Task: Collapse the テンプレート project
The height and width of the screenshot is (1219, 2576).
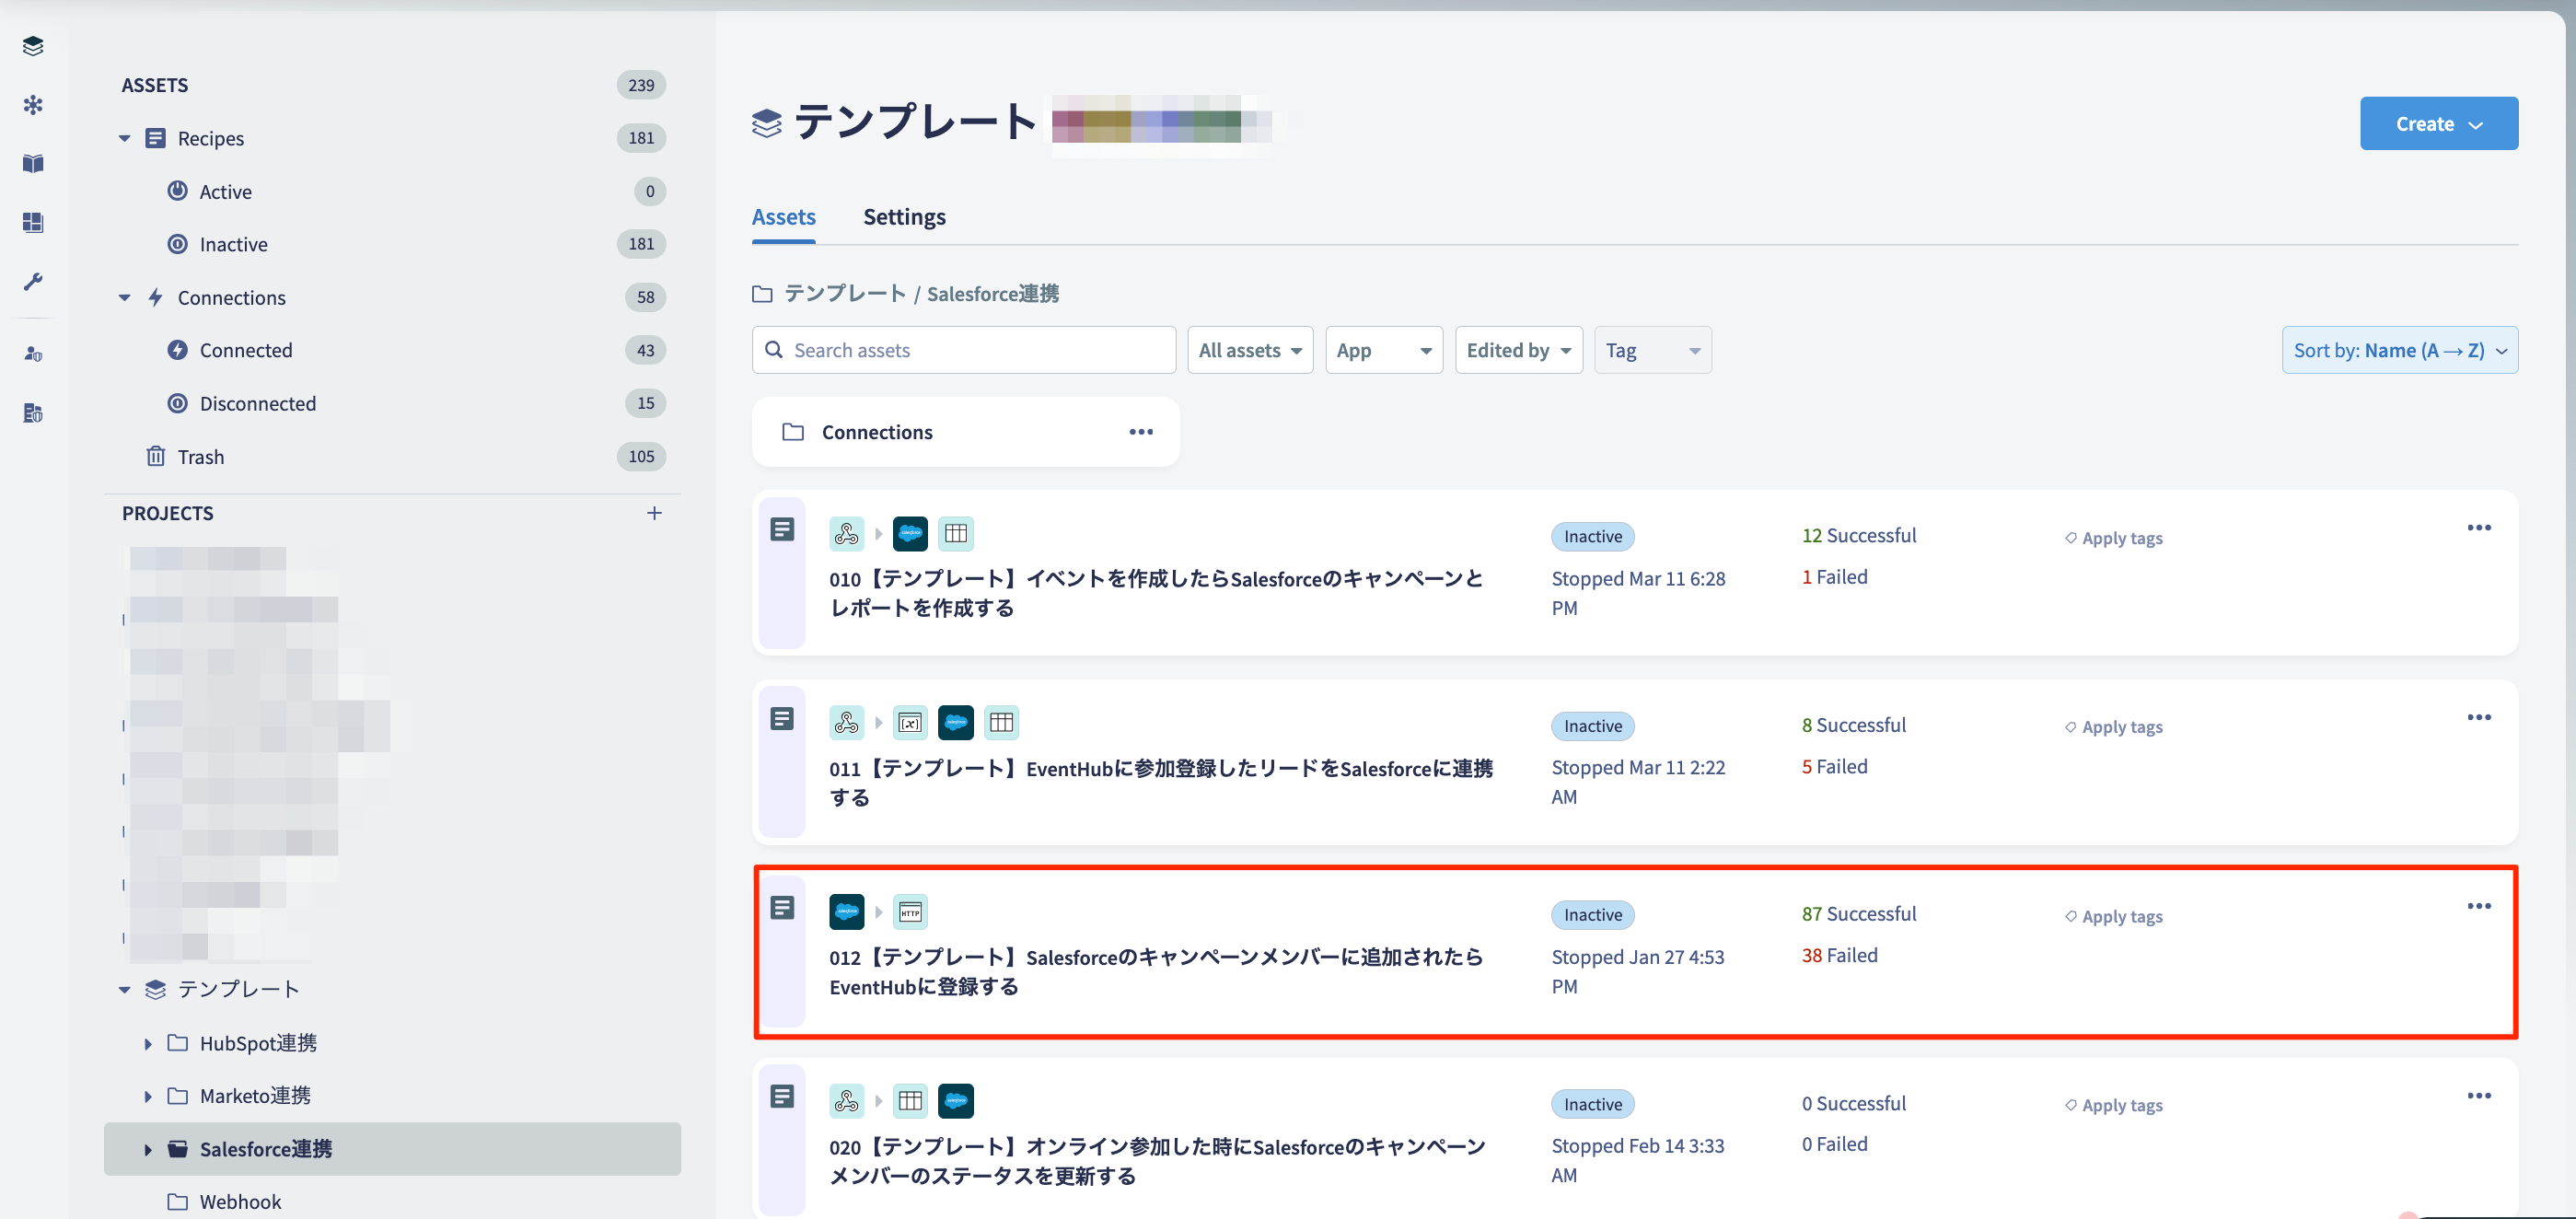Action: click(x=125, y=990)
